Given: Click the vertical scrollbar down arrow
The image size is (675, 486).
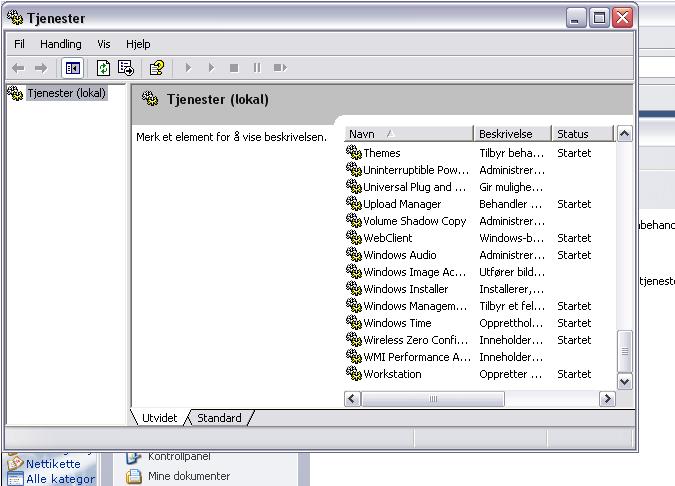Looking at the screenshot, I should (625, 381).
